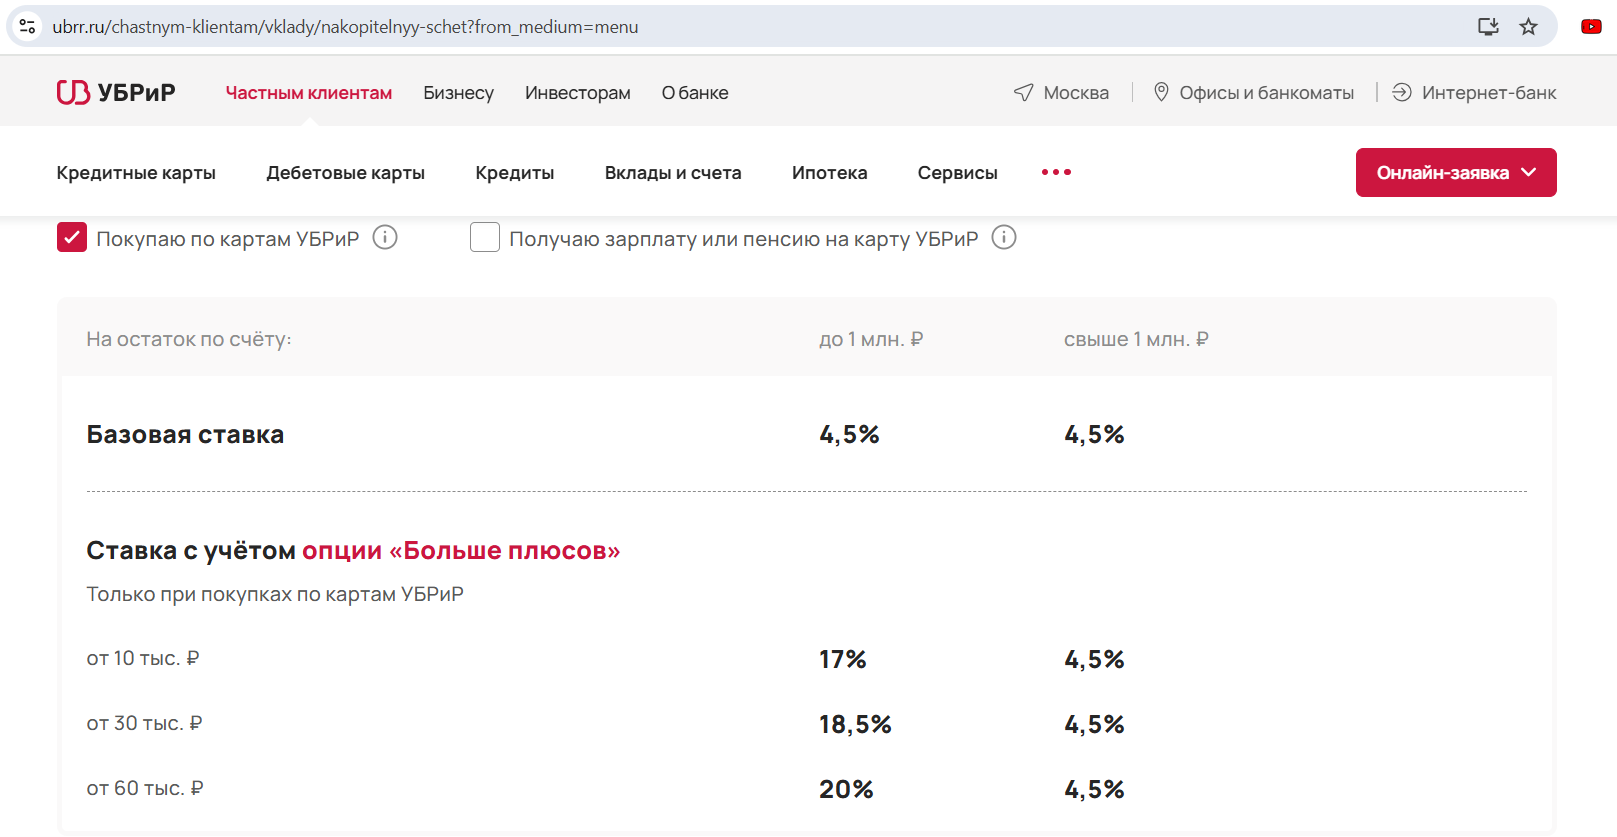Click the install app icon in address bar
Viewport: 1617px width, 837px height.
tap(1488, 27)
